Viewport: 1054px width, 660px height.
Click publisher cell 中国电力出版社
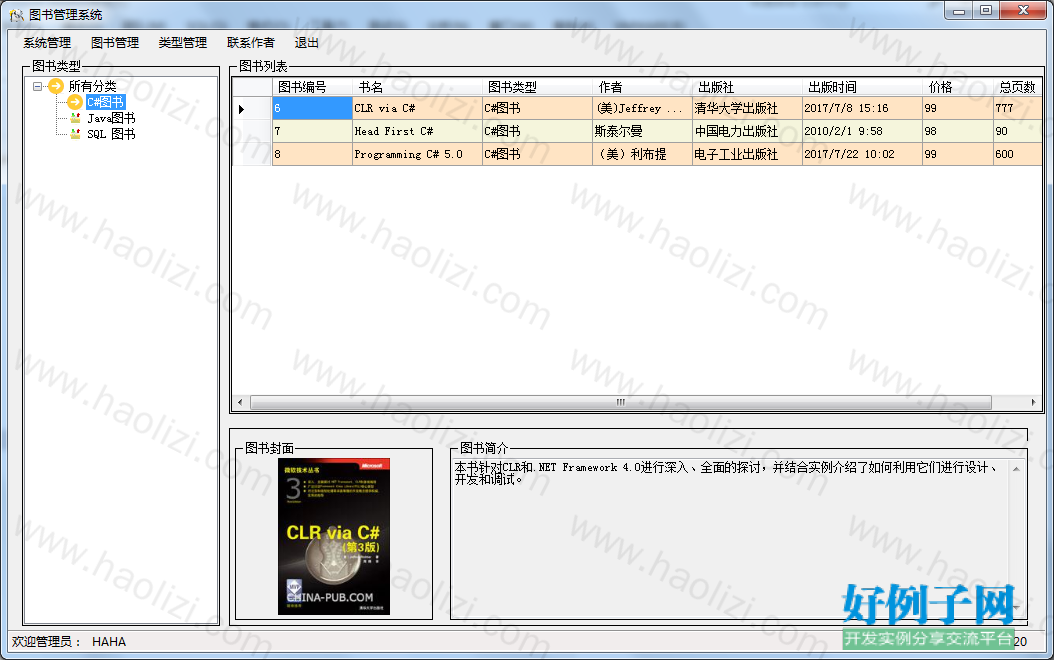[747, 131]
